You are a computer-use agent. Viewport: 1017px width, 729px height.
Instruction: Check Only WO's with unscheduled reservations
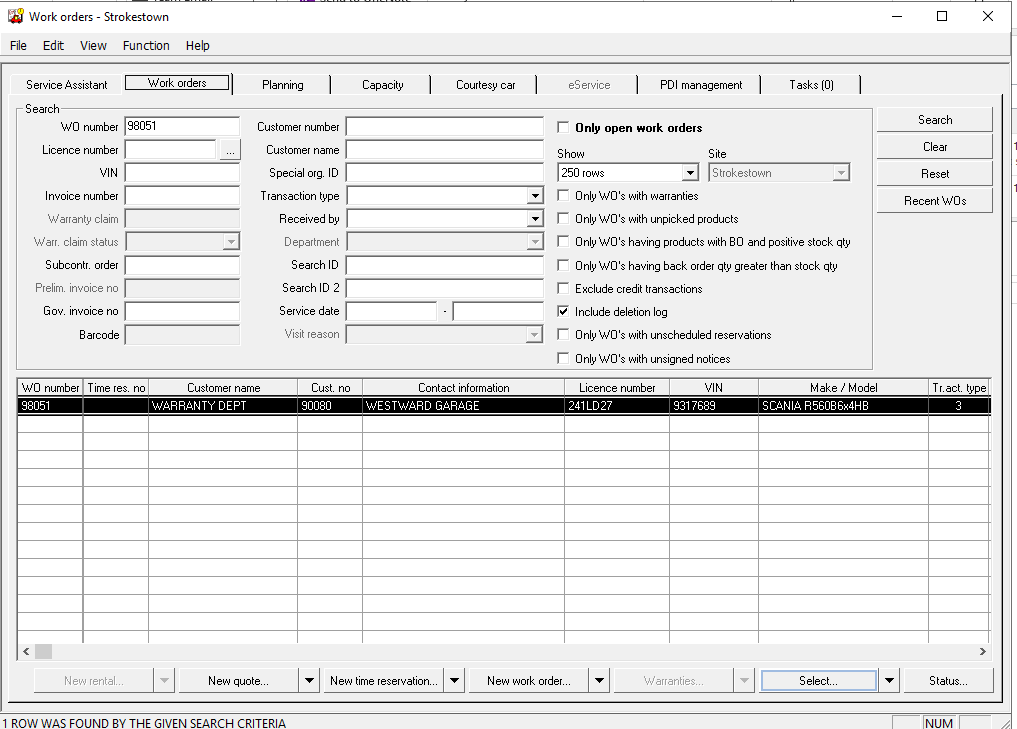563,334
